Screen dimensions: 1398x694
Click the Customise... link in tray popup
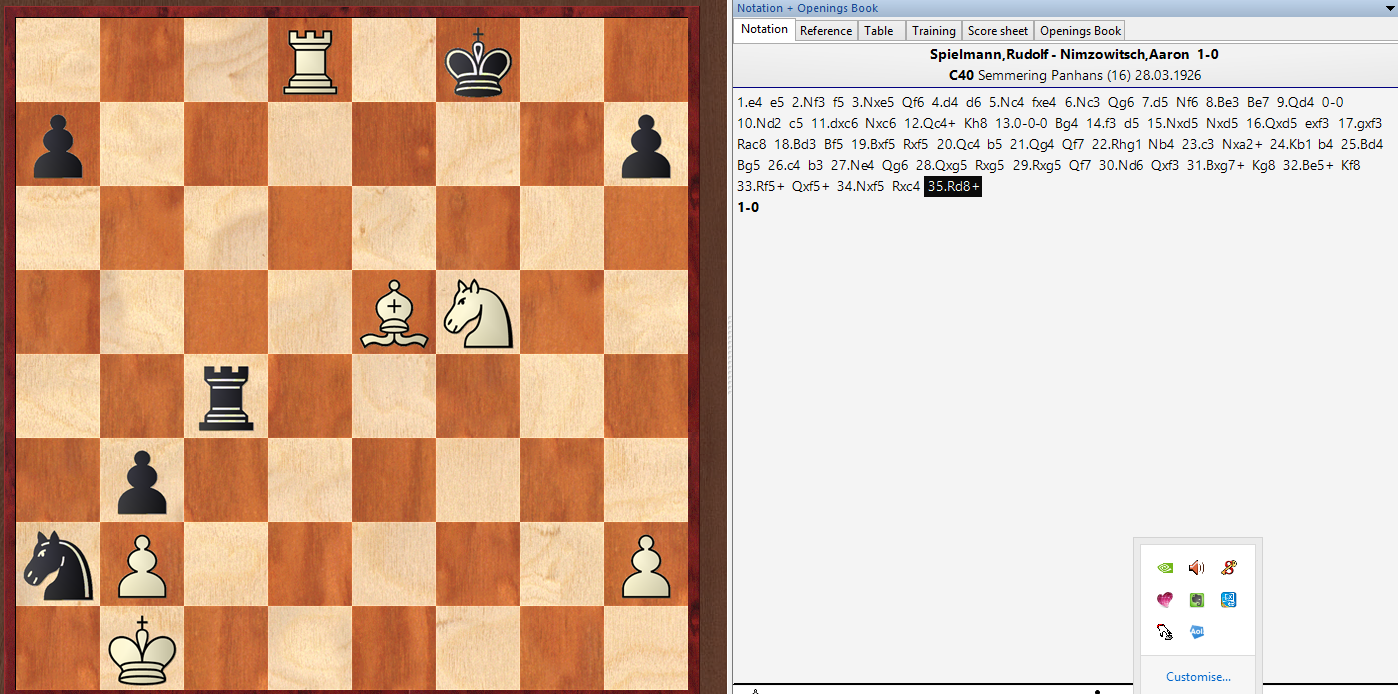pyautogui.click(x=1198, y=677)
